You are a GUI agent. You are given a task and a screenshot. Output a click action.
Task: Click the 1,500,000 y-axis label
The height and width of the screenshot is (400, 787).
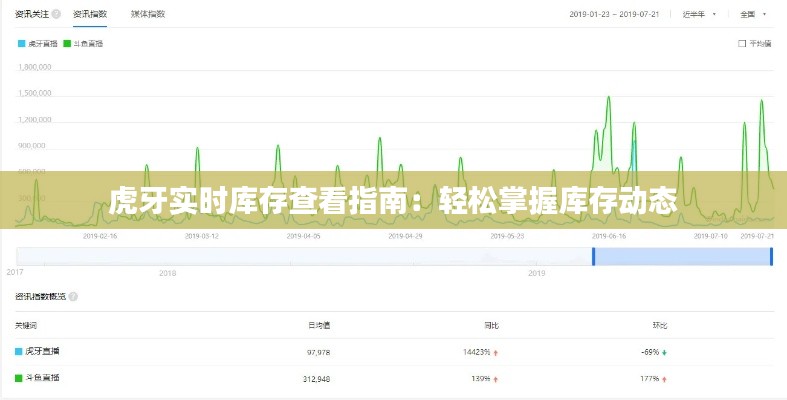tap(35, 93)
